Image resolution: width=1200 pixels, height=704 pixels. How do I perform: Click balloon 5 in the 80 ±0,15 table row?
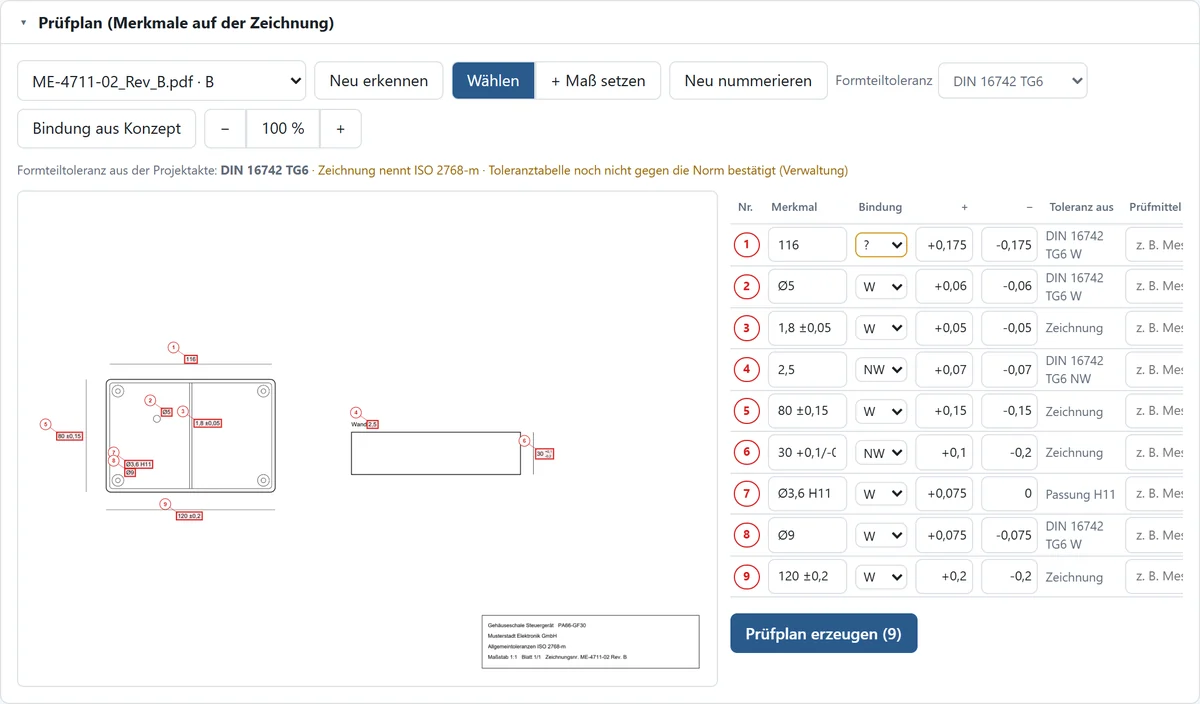point(746,411)
